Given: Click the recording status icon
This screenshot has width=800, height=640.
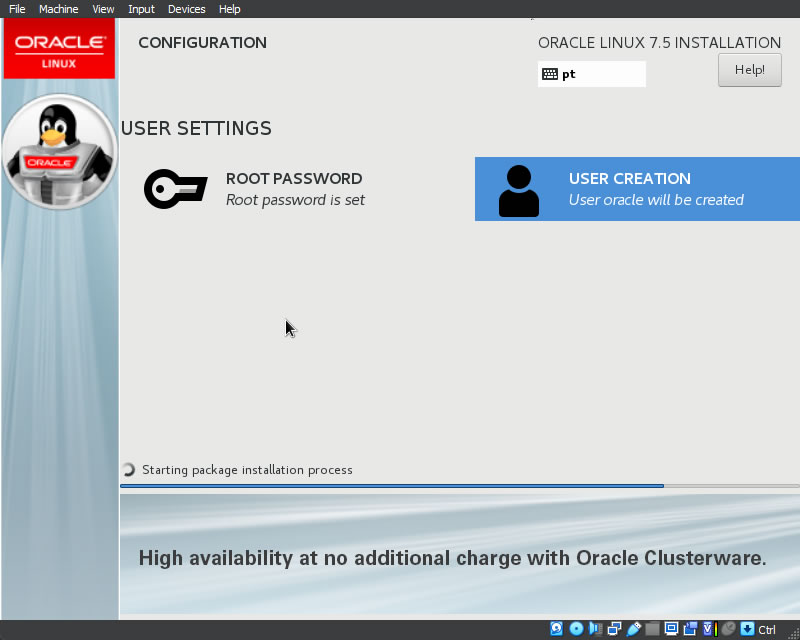Looking at the screenshot, I should tap(690, 629).
